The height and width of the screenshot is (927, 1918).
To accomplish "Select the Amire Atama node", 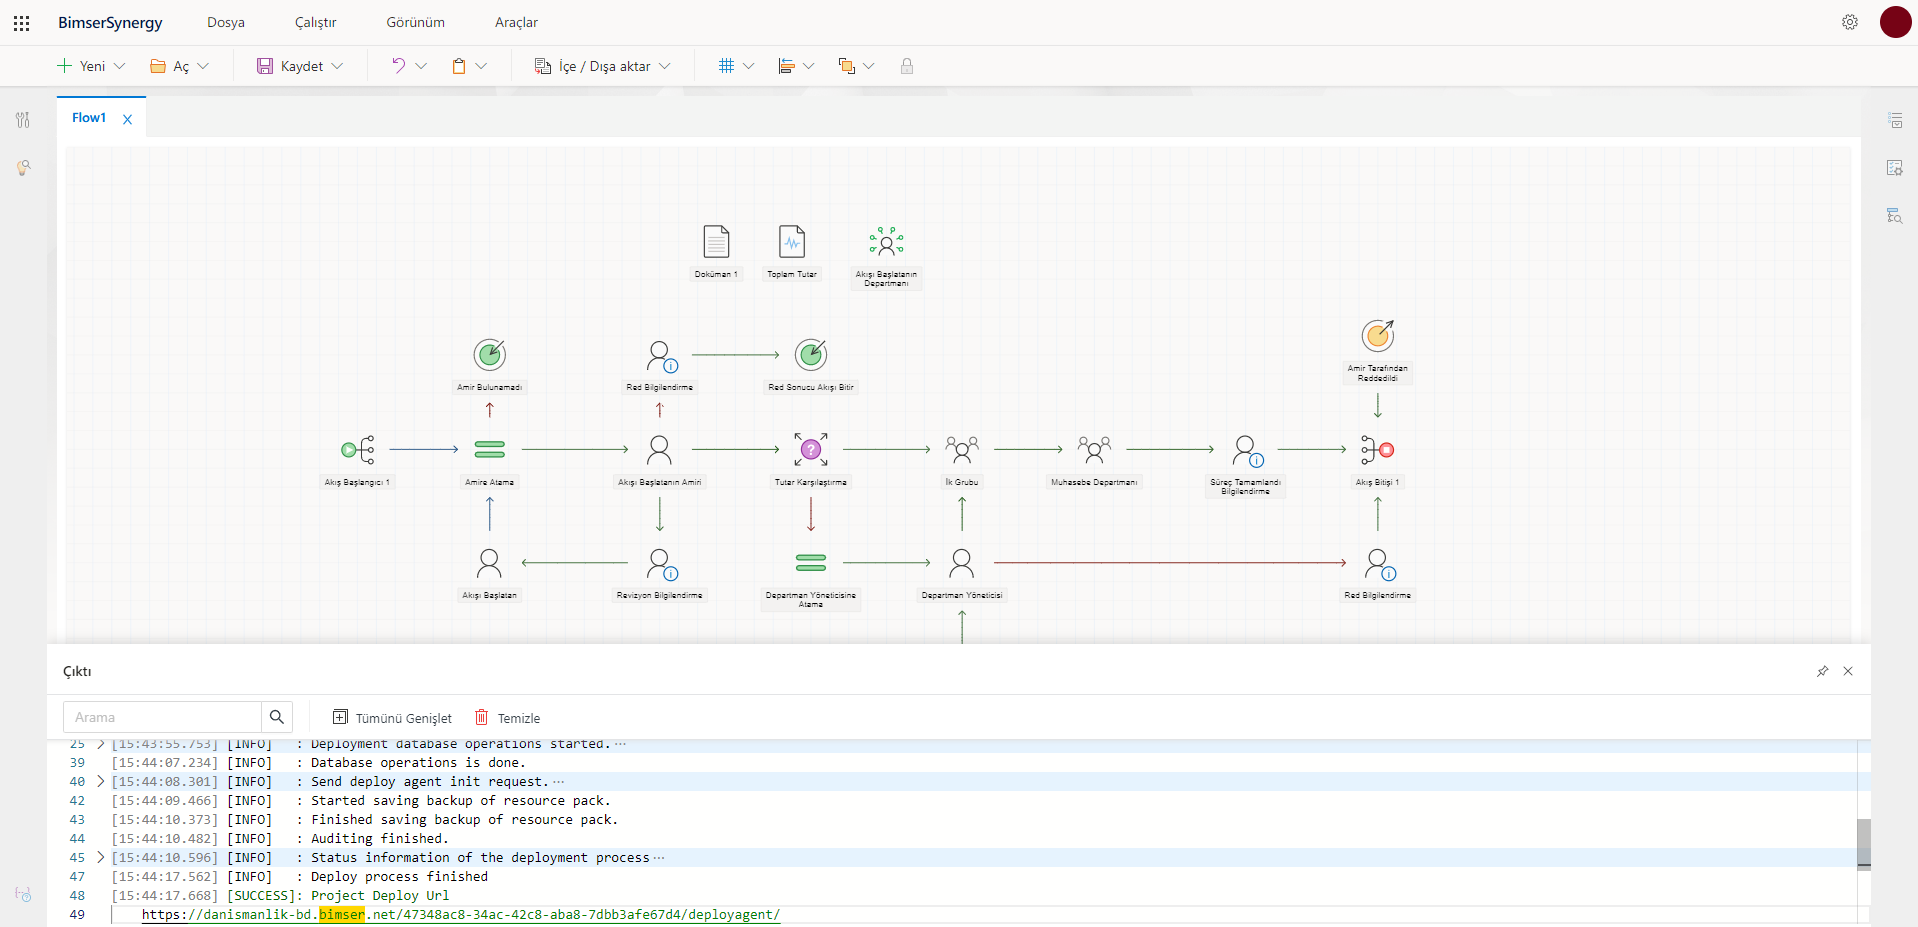I will (490, 450).
